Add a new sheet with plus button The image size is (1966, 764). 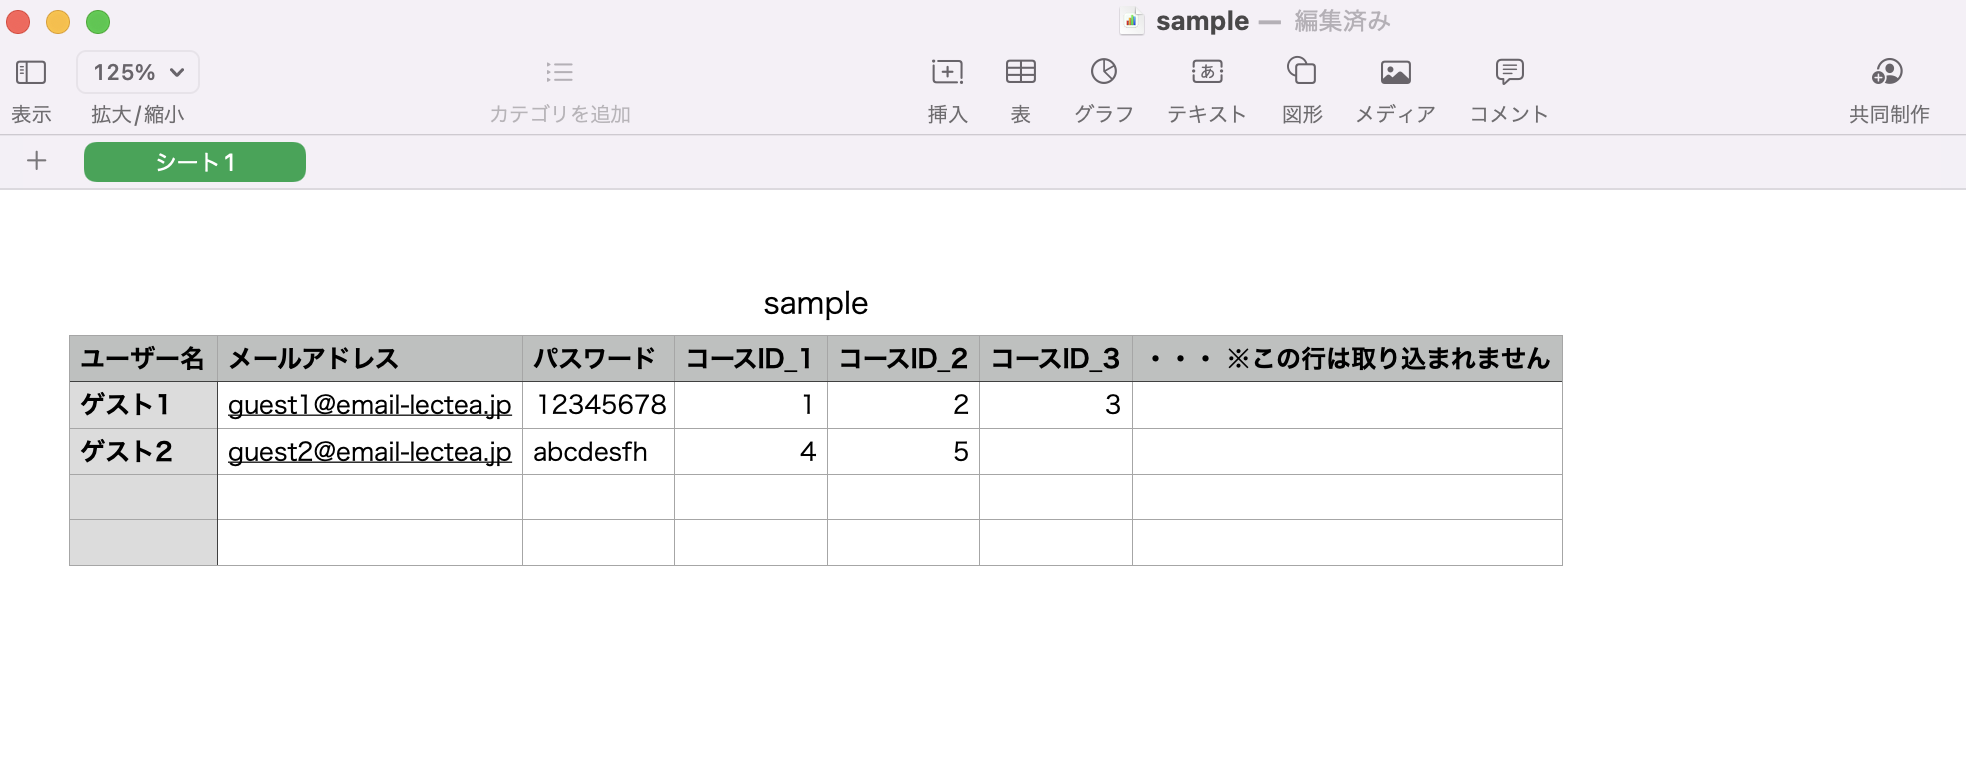[x=37, y=161]
